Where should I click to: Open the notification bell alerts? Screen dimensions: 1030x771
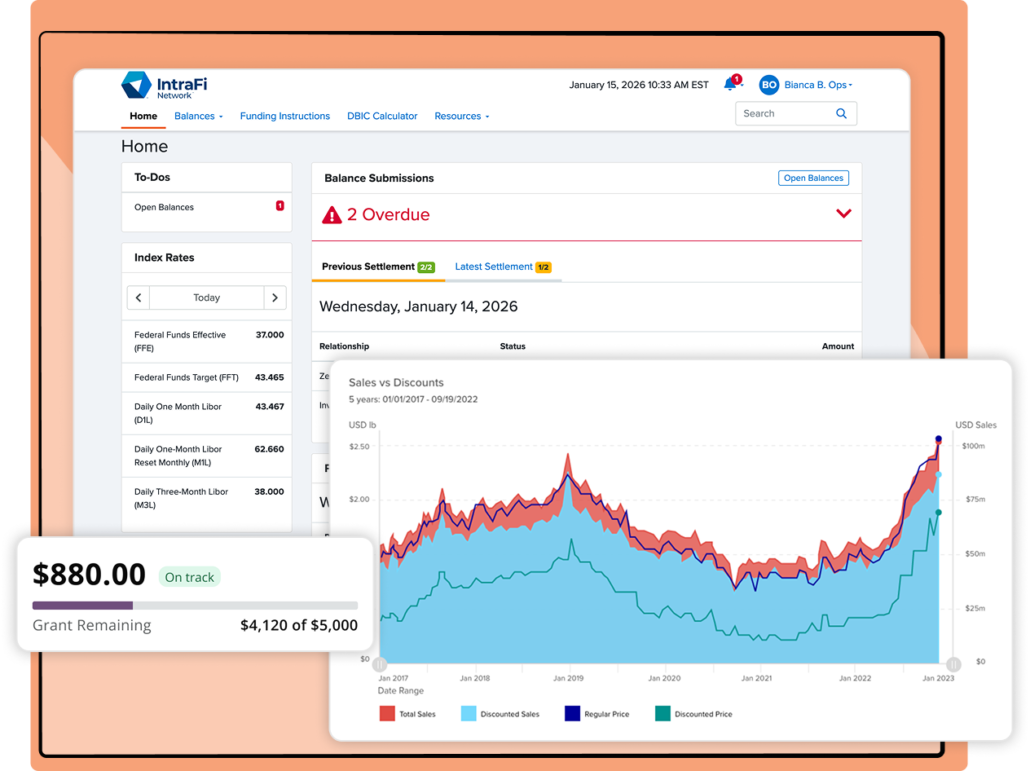point(731,84)
